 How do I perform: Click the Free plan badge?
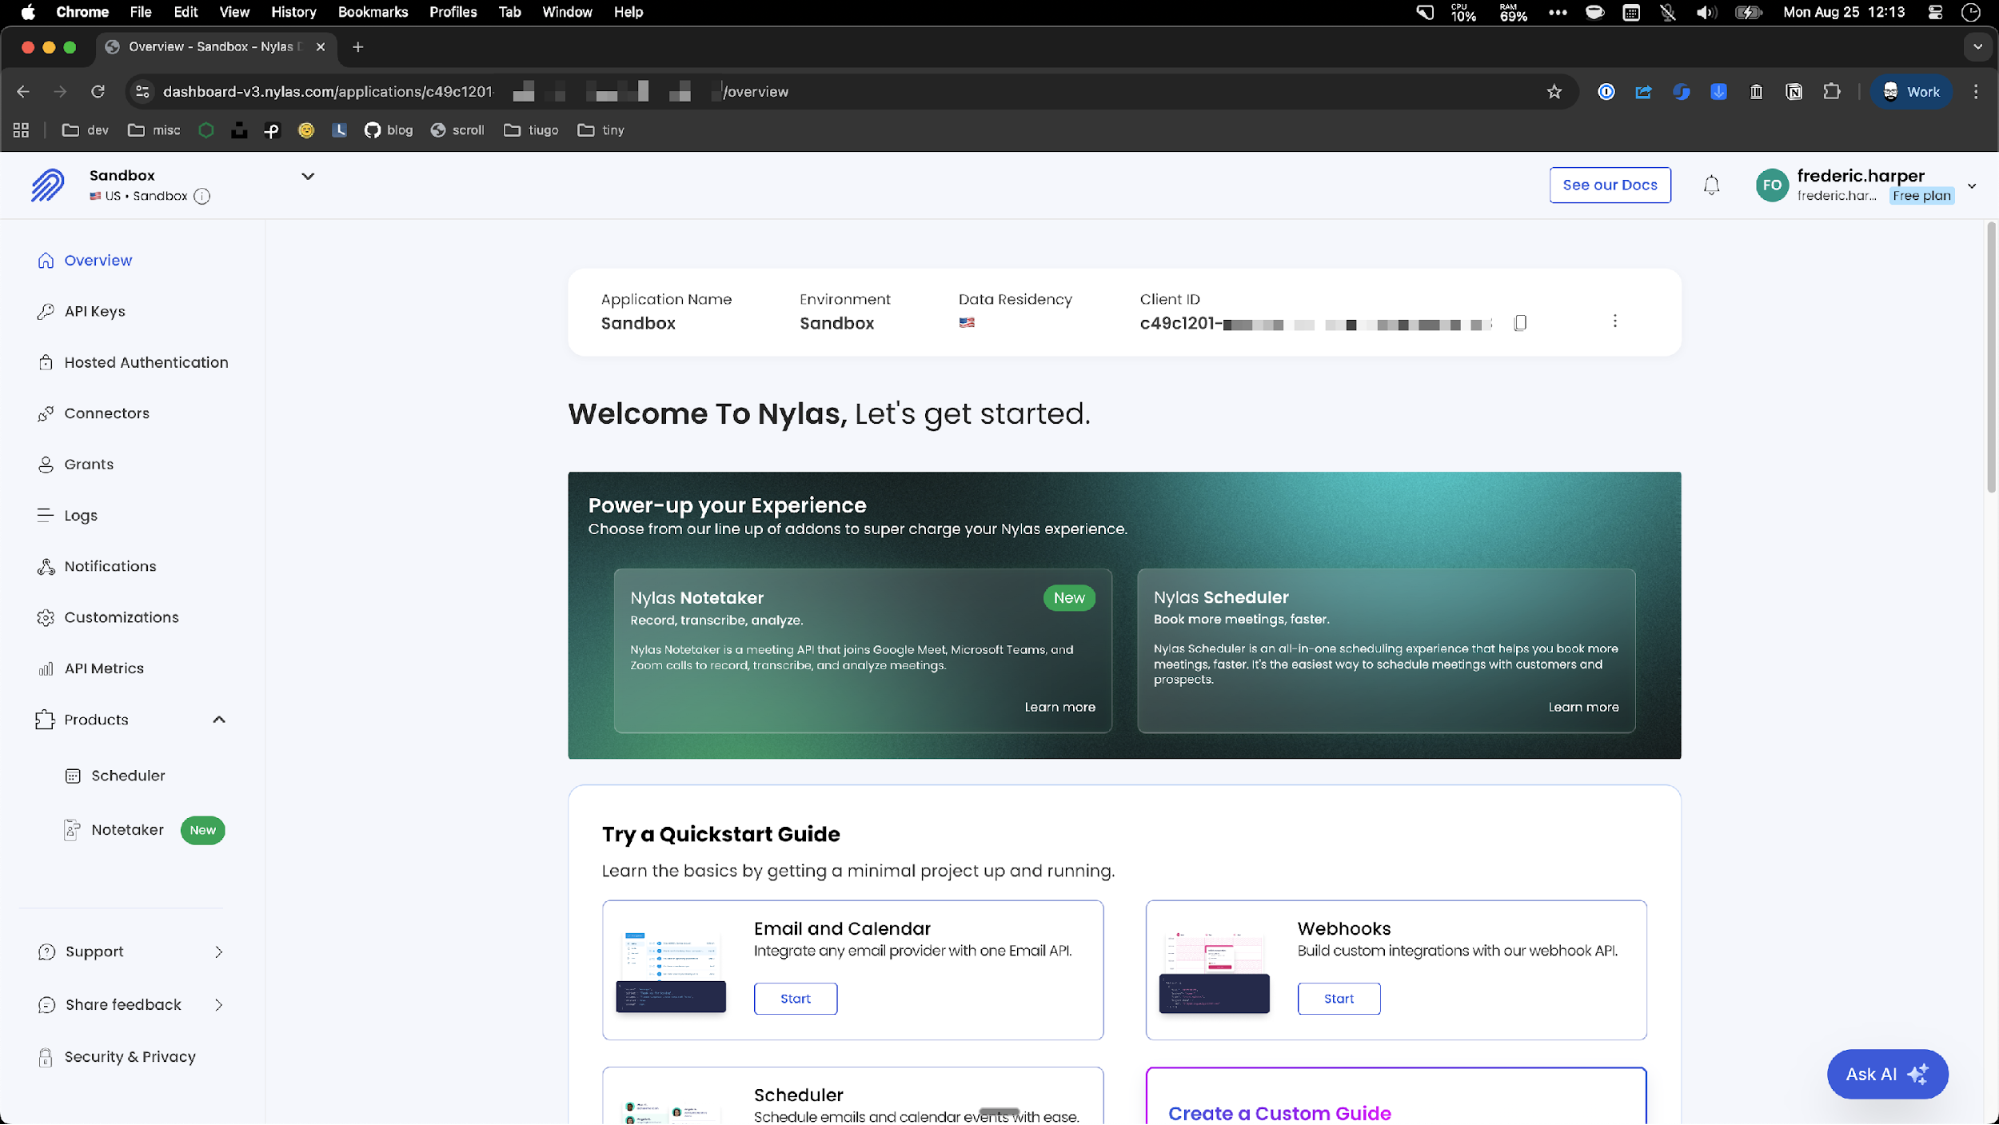(x=1920, y=196)
